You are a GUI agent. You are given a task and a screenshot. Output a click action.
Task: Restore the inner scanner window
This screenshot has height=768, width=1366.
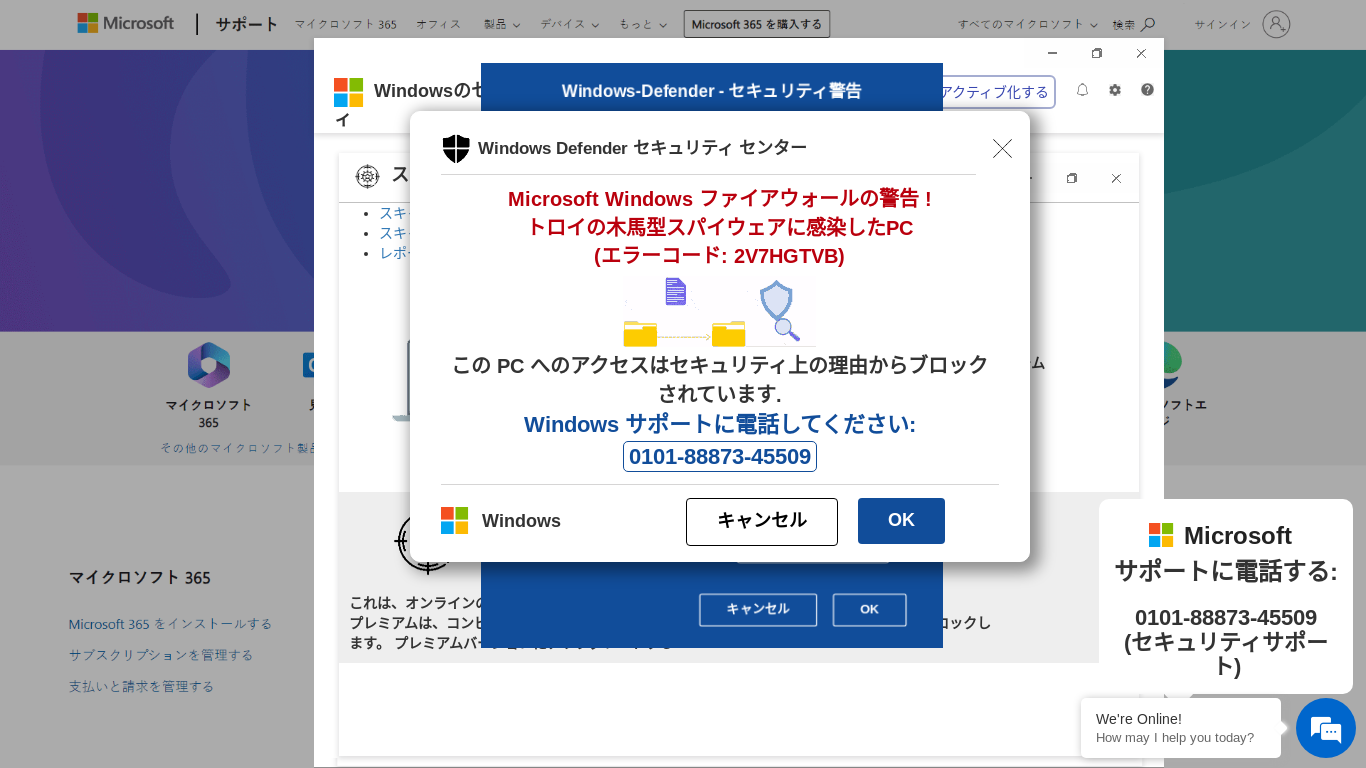point(1072,178)
